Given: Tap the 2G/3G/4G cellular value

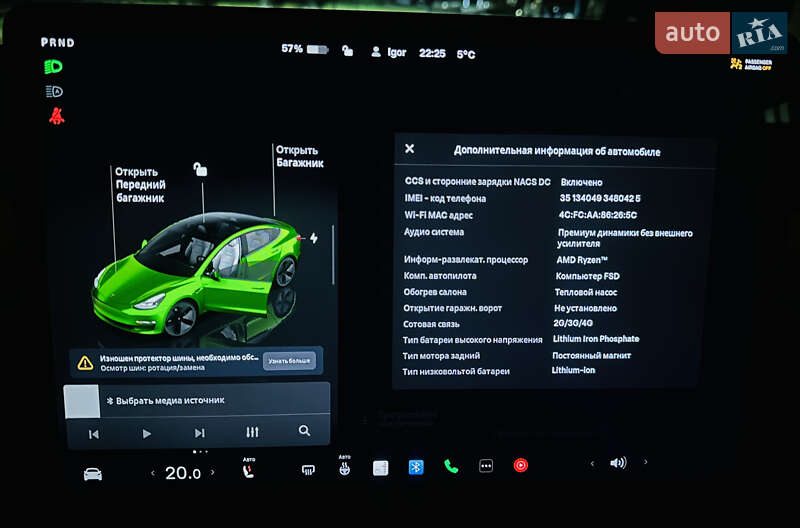Looking at the screenshot, I should tap(573, 323).
